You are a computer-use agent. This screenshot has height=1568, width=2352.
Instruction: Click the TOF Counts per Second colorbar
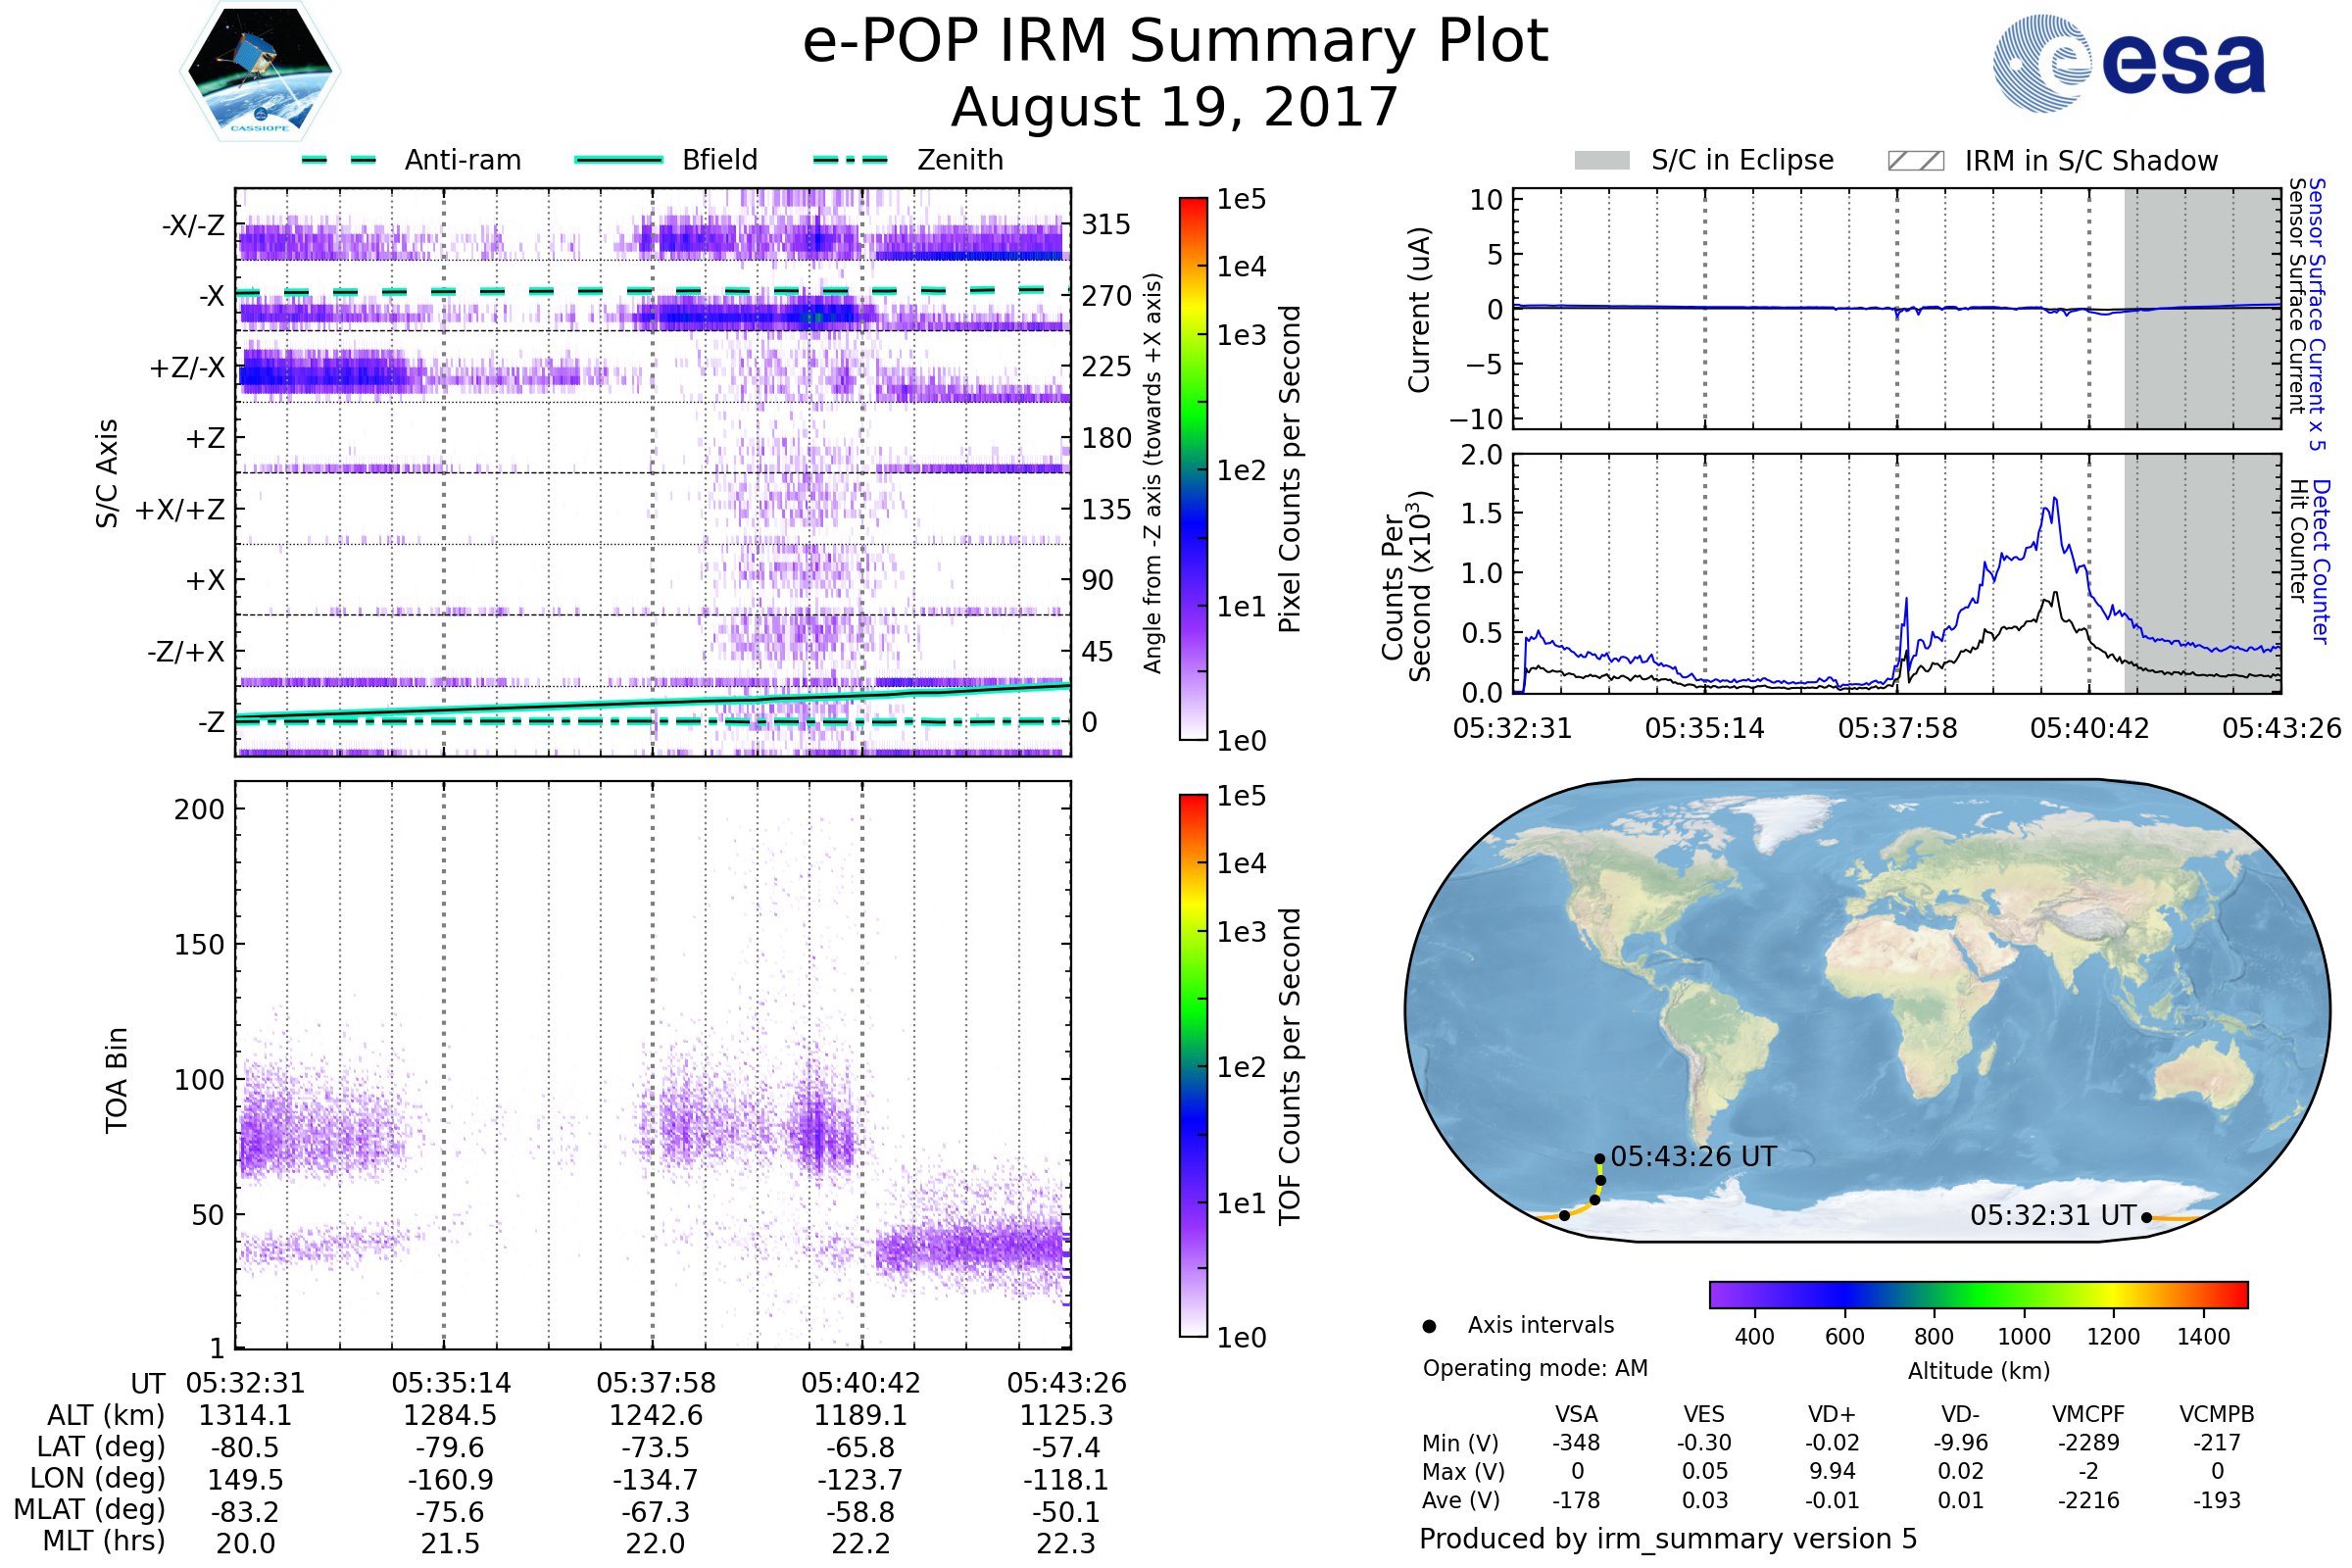(x=1193, y=1066)
